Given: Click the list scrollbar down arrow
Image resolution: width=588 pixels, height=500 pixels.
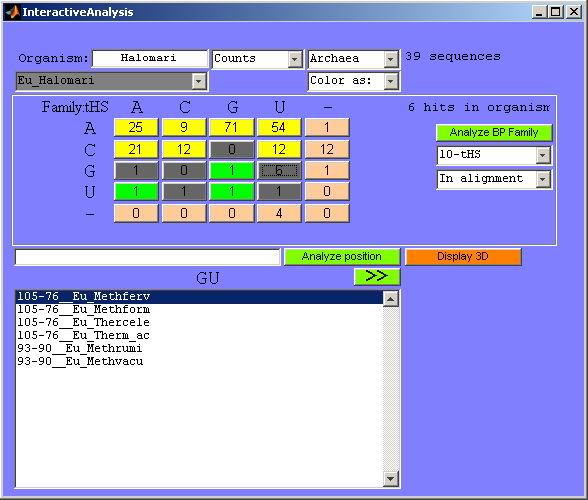Looking at the screenshot, I should [x=391, y=478].
